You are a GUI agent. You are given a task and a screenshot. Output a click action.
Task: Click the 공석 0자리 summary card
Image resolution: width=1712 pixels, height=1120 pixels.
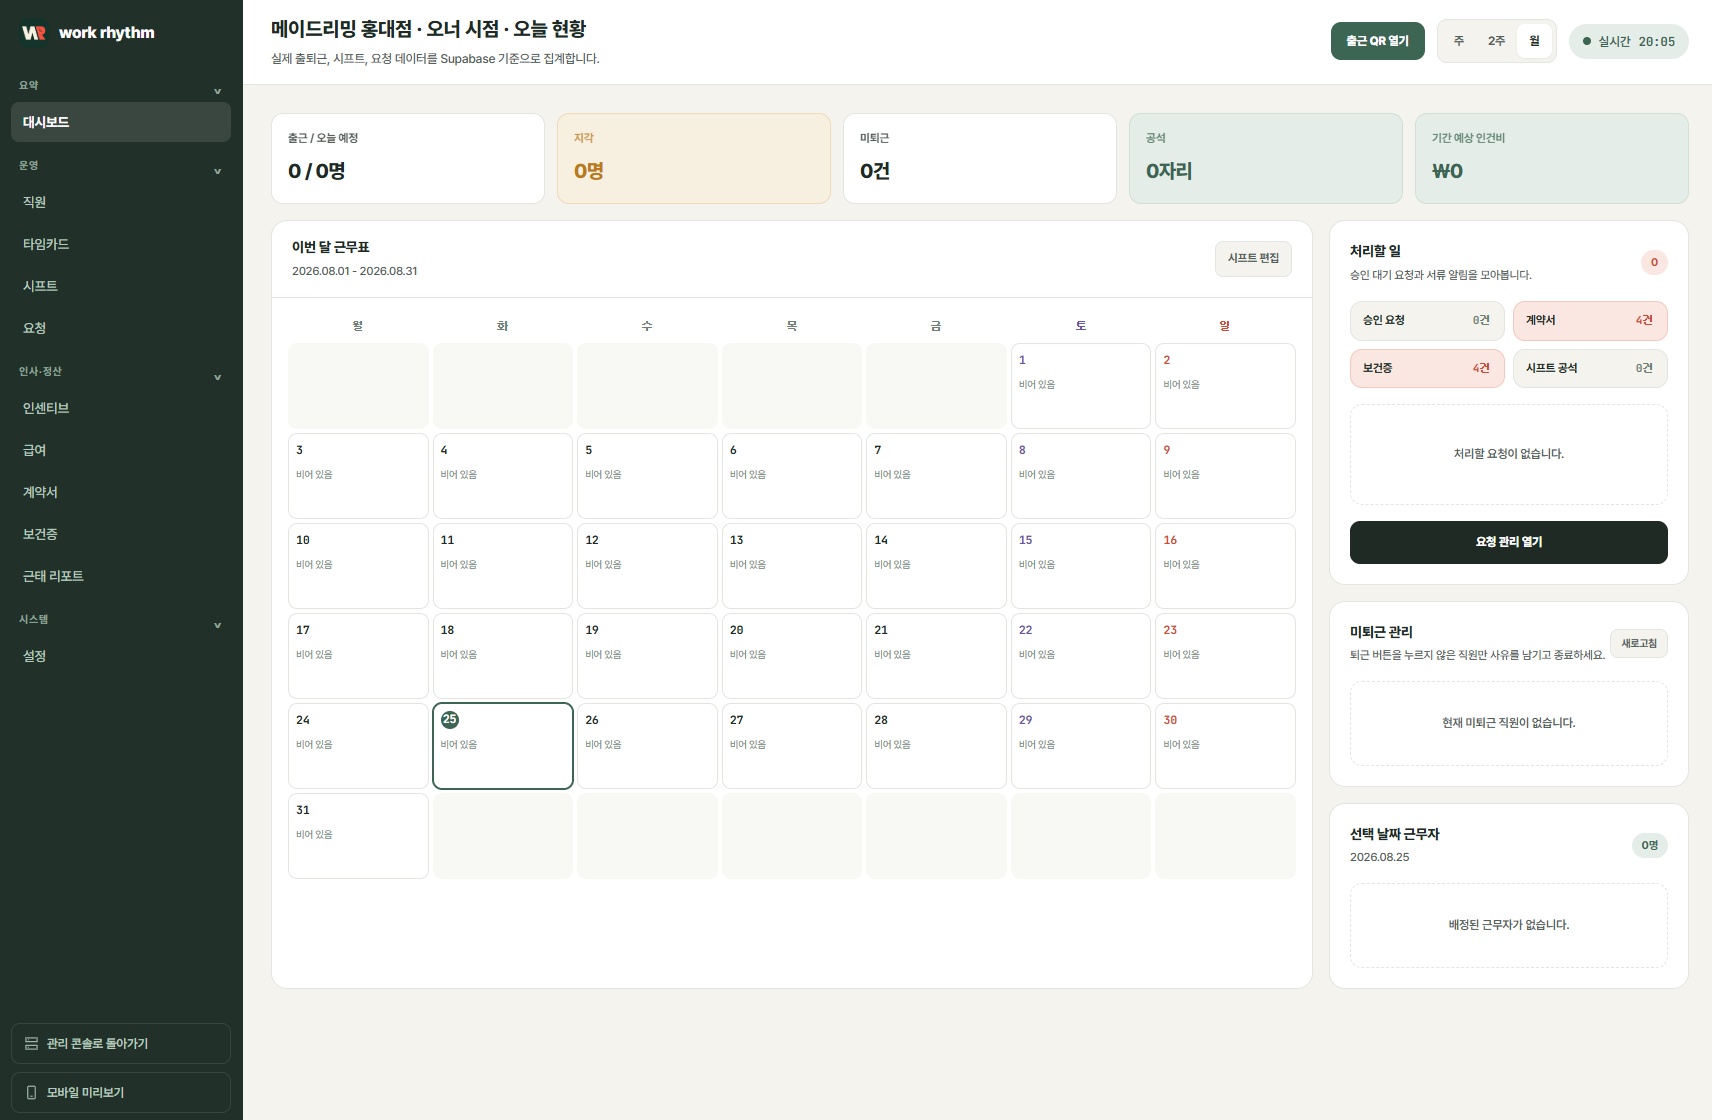[1266, 158]
